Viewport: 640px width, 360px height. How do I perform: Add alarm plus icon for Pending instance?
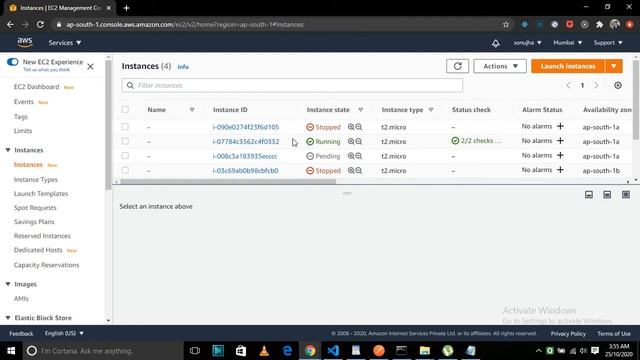click(560, 156)
